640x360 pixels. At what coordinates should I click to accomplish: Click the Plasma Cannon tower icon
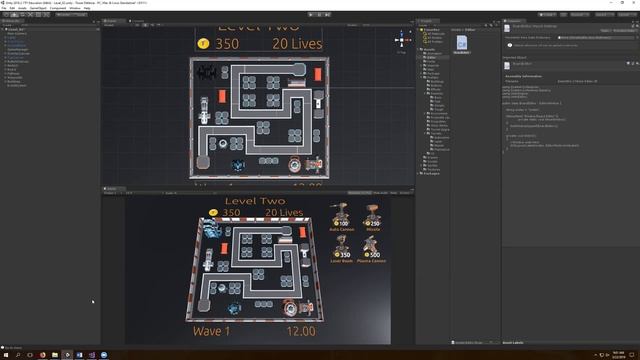click(371, 246)
